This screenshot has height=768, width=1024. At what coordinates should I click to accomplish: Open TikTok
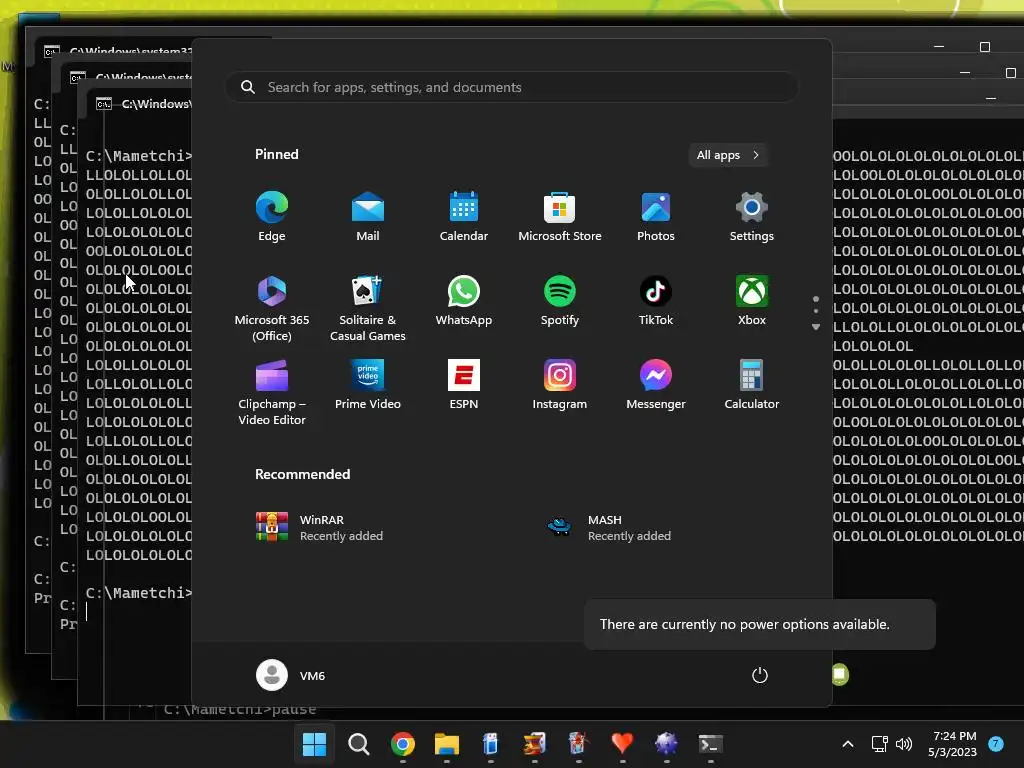[656, 301]
